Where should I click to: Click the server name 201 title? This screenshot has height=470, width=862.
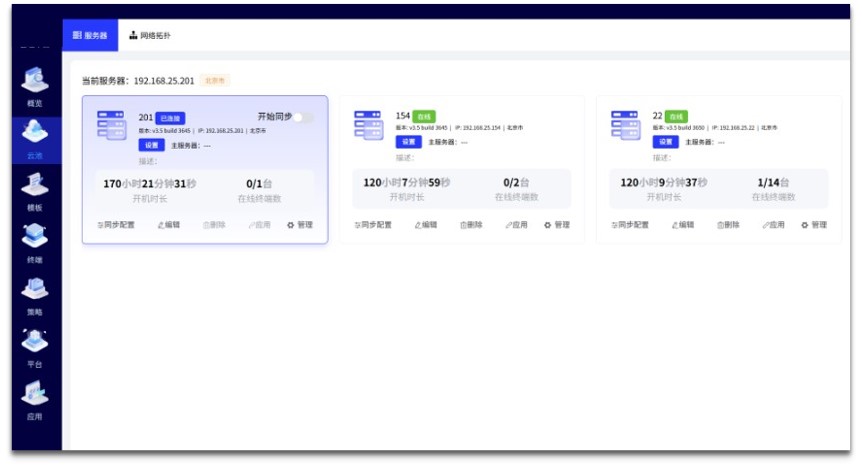click(x=146, y=118)
